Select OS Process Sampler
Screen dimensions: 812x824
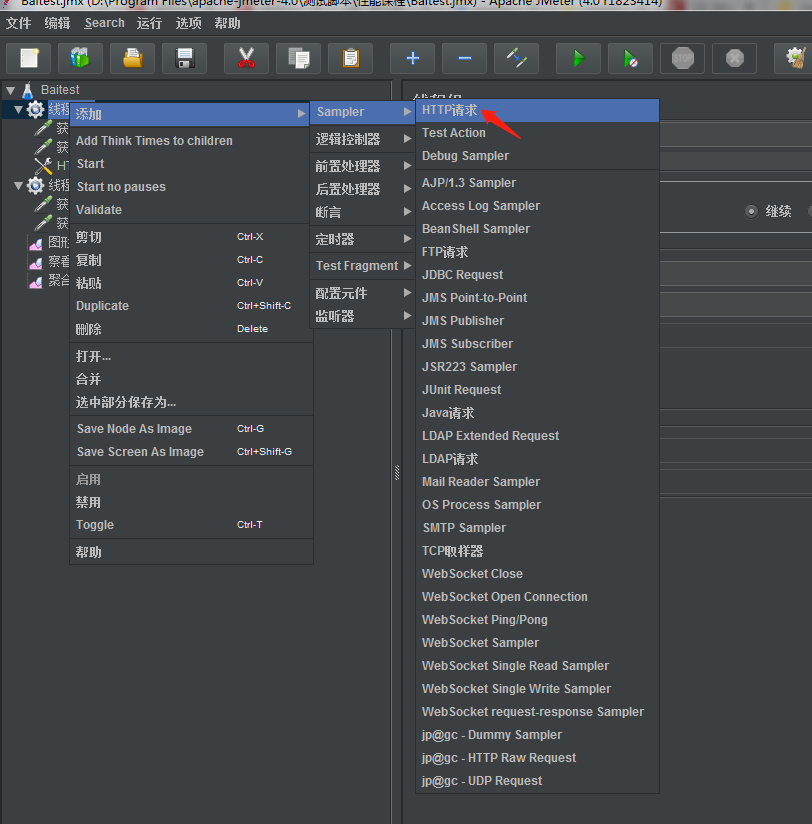click(537, 505)
